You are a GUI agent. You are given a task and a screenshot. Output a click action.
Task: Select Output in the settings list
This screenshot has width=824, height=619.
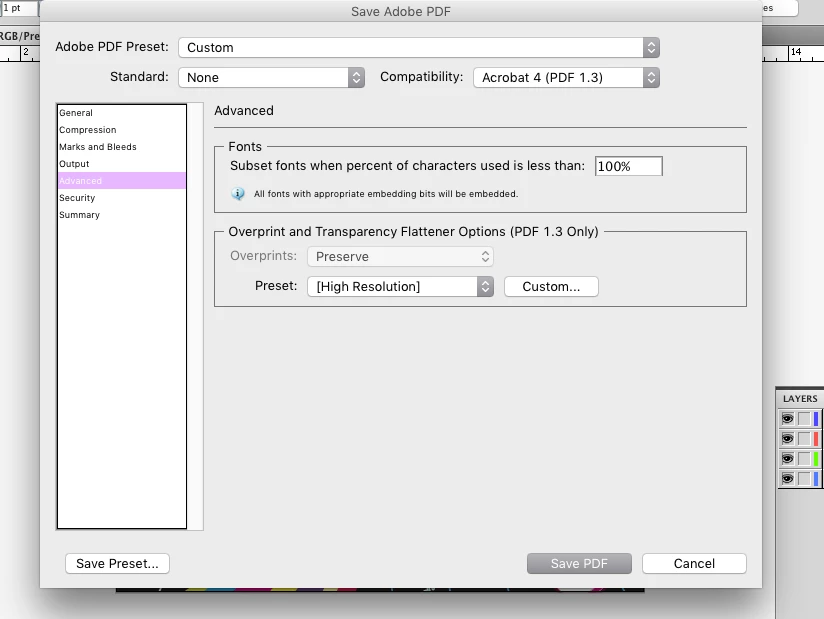[x=121, y=164]
